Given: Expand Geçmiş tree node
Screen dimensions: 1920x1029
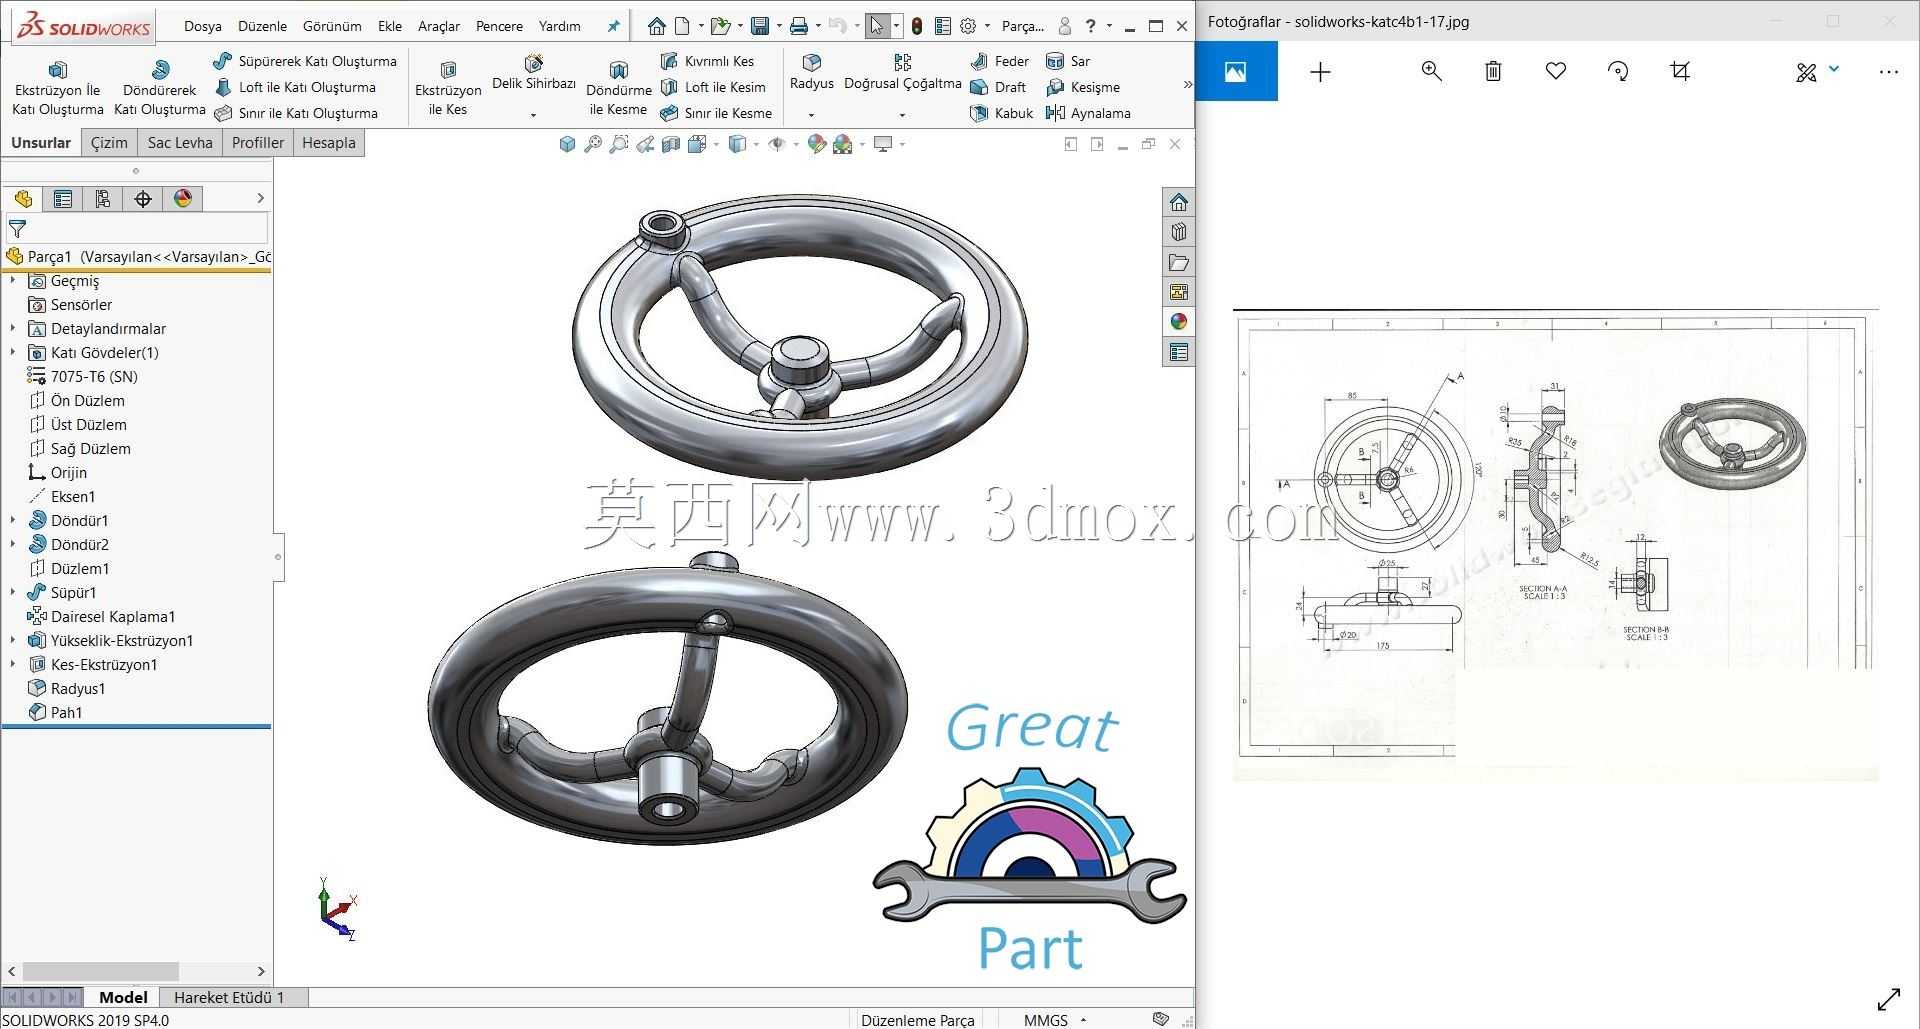Looking at the screenshot, I should click(x=13, y=281).
